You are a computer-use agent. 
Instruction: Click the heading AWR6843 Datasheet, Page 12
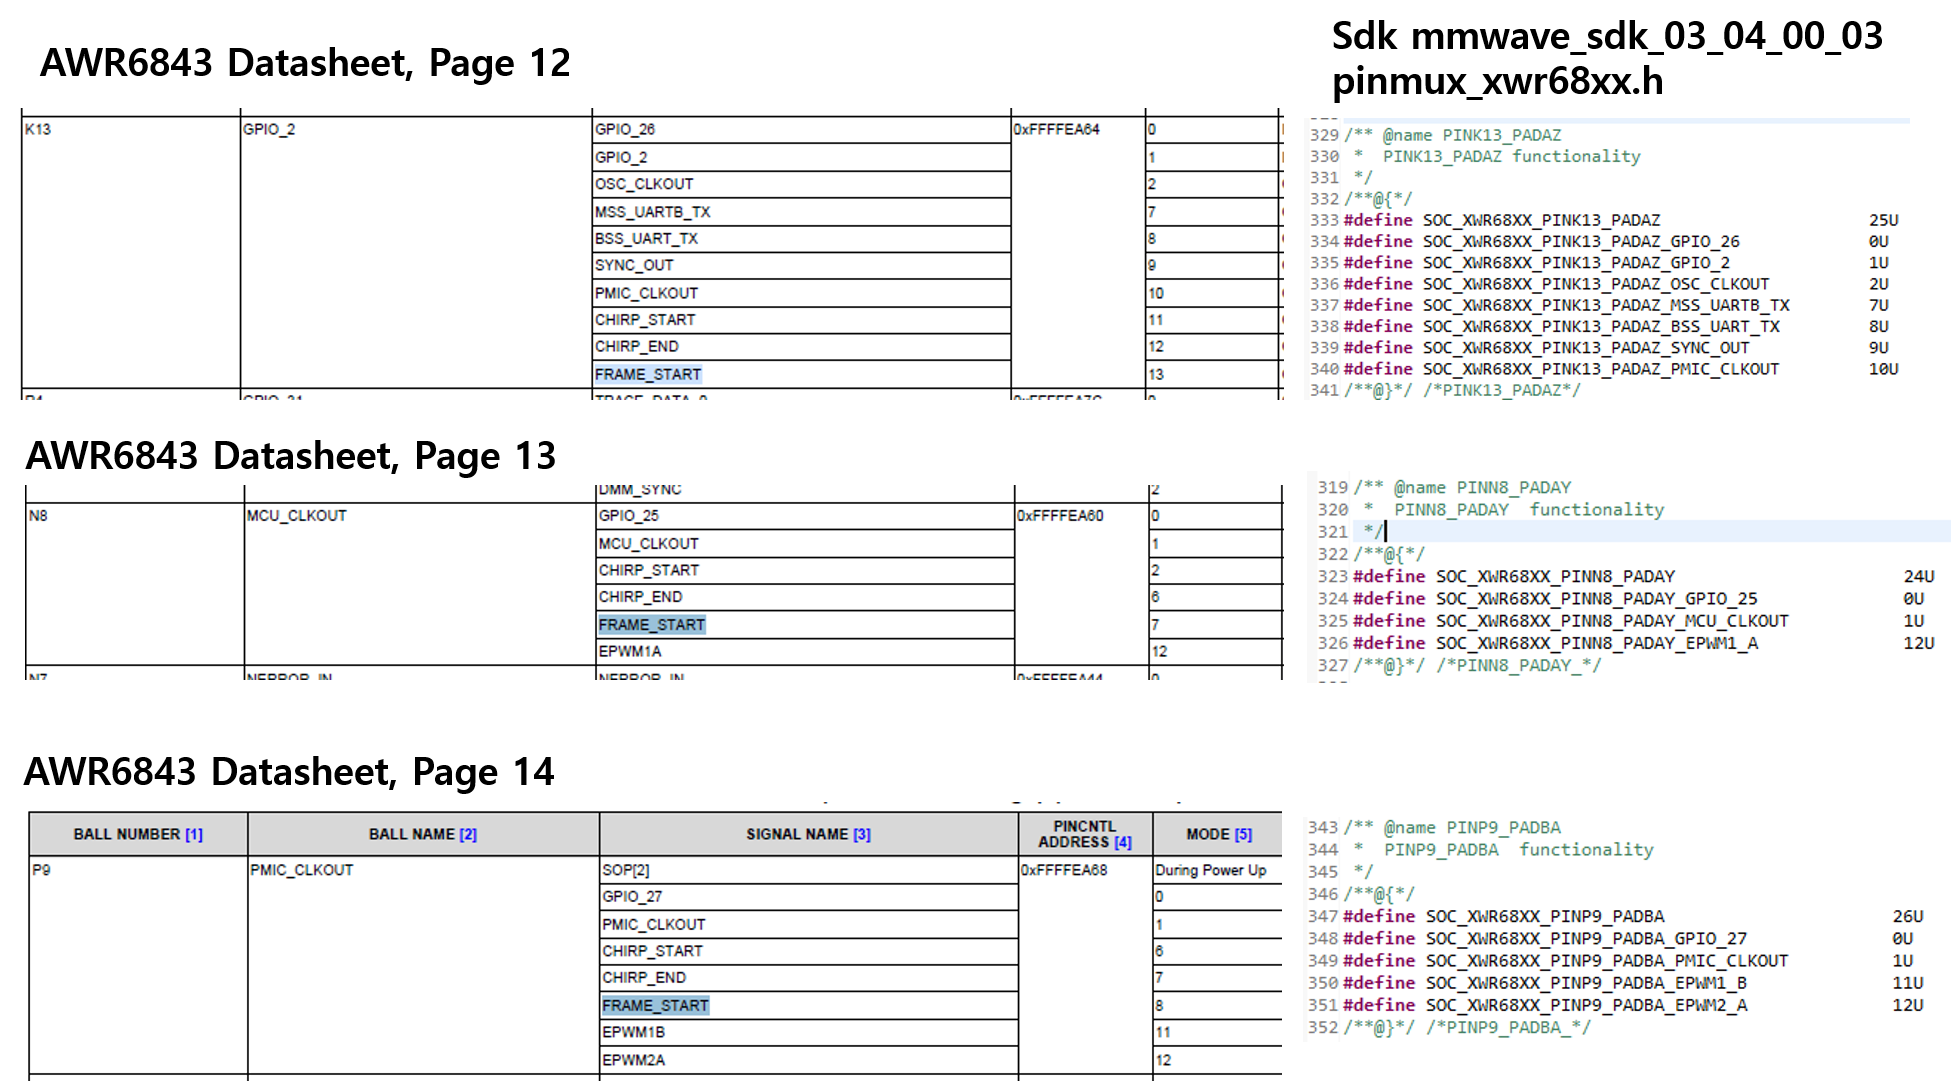click(305, 63)
